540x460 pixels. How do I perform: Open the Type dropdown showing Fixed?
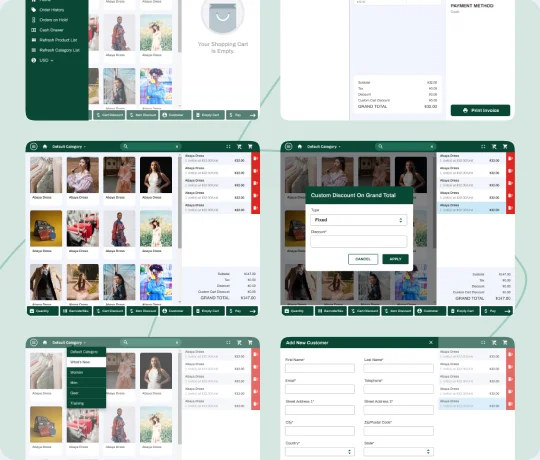click(359, 220)
